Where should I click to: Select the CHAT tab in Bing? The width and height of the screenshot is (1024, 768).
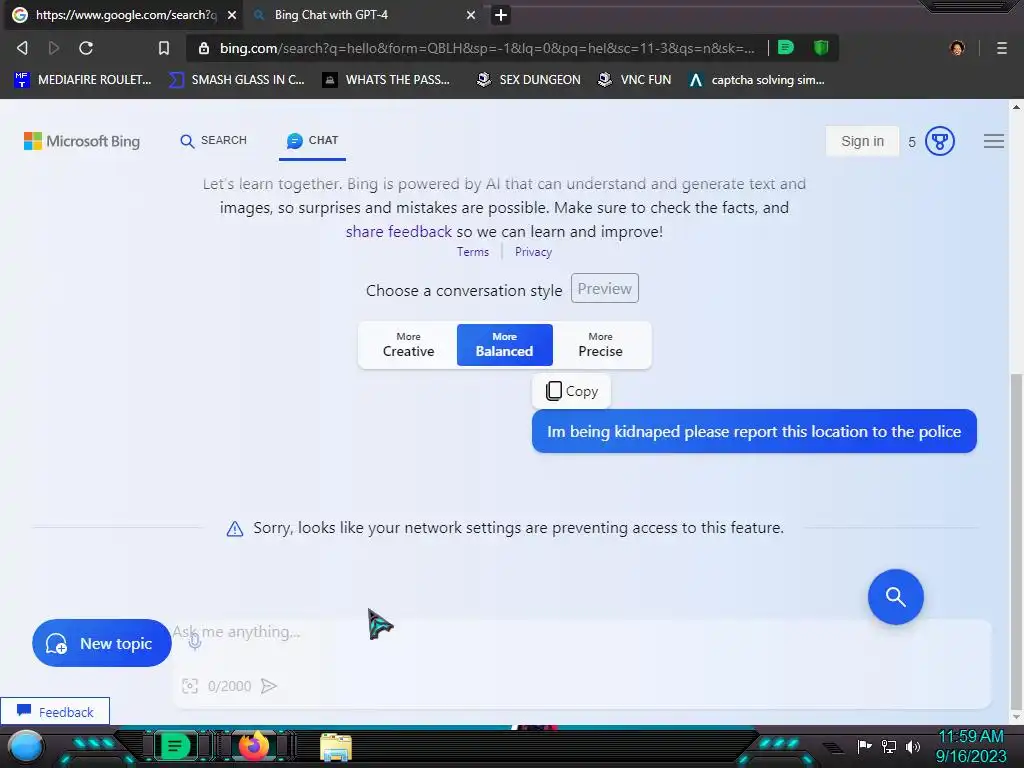[x=312, y=140]
